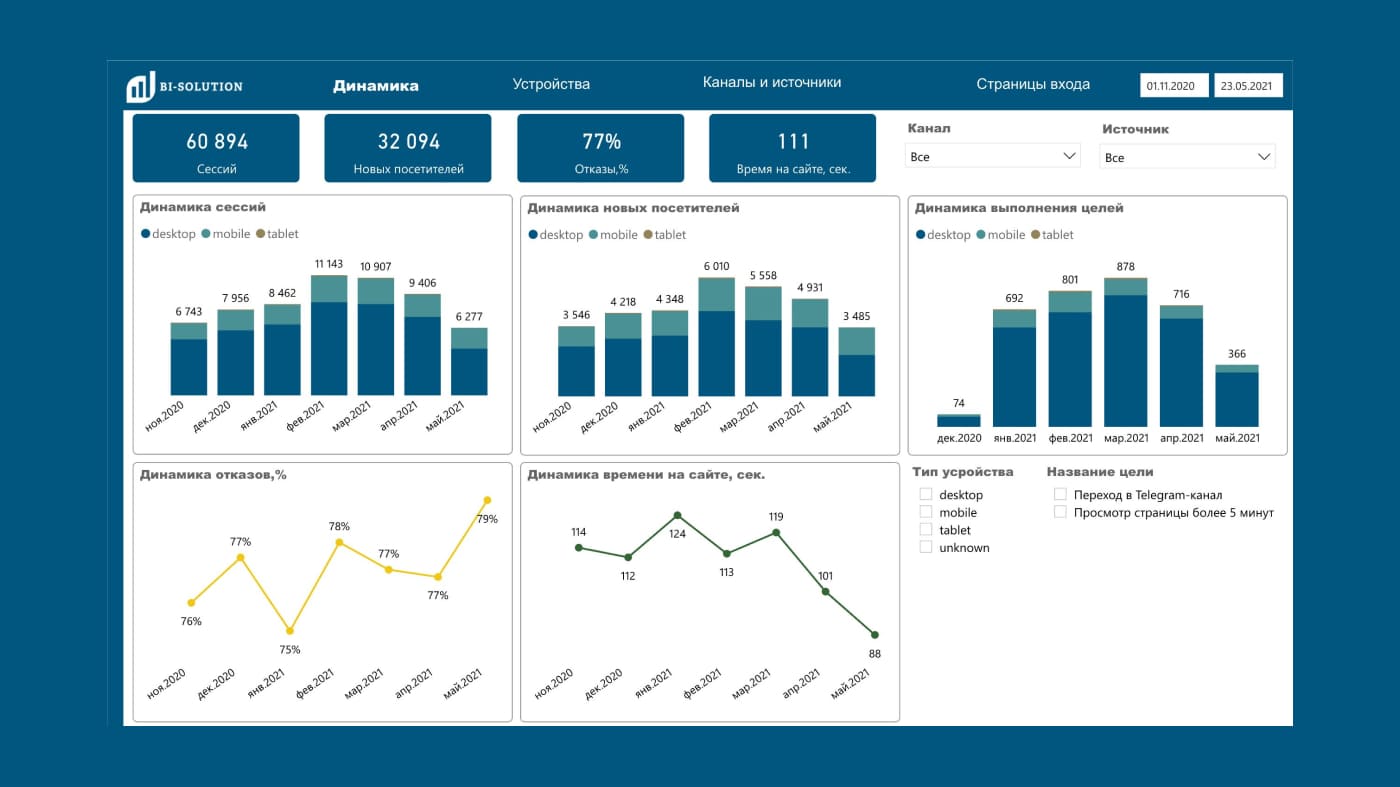
Task: Click the Динамика времени на сайте title
Action: coord(646,475)
